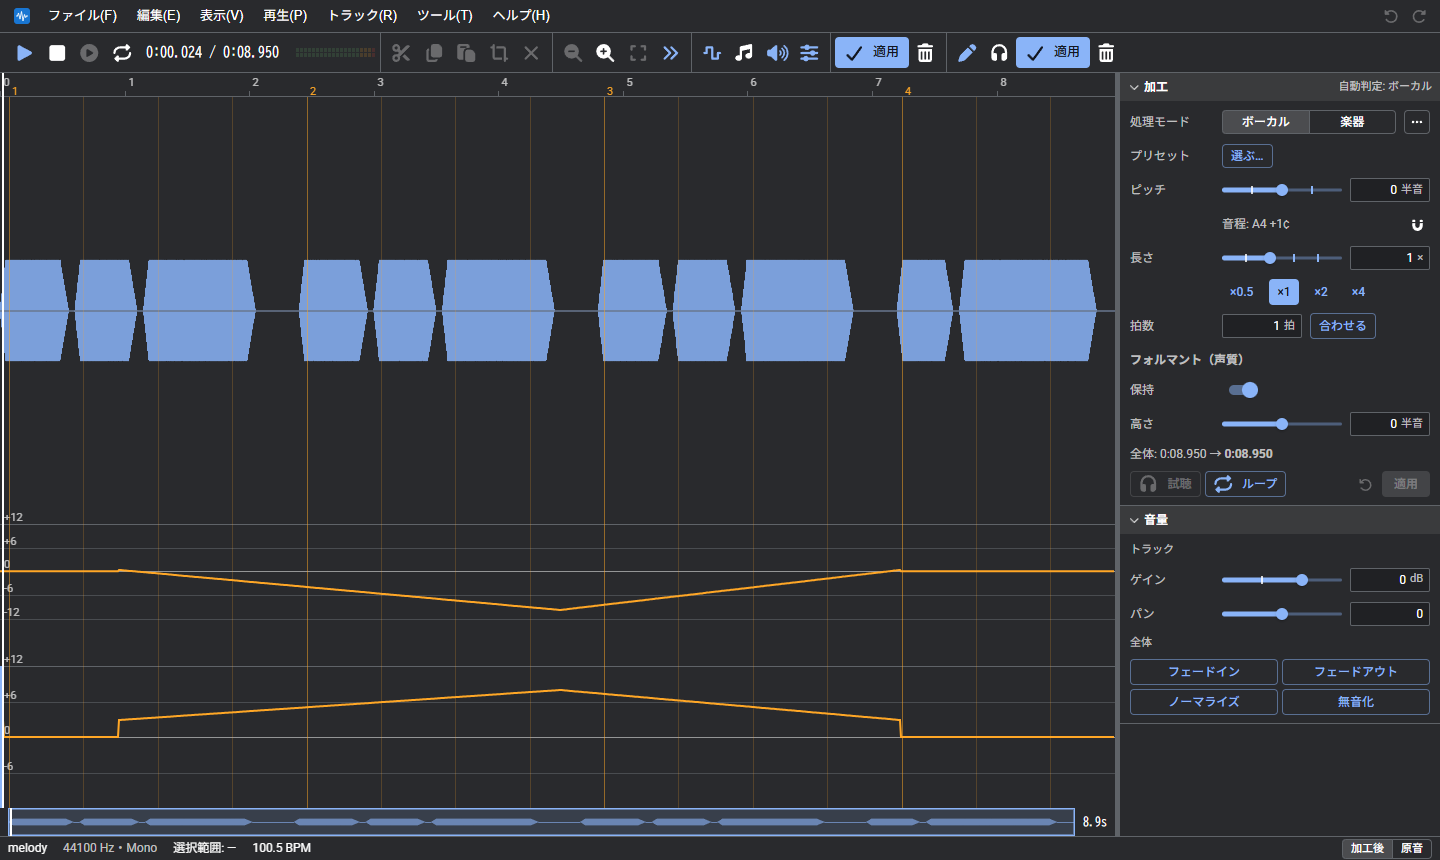1440x860 pixels.
Task: Toggle the pitch snap magnet icon
Action: (1417, 224)
